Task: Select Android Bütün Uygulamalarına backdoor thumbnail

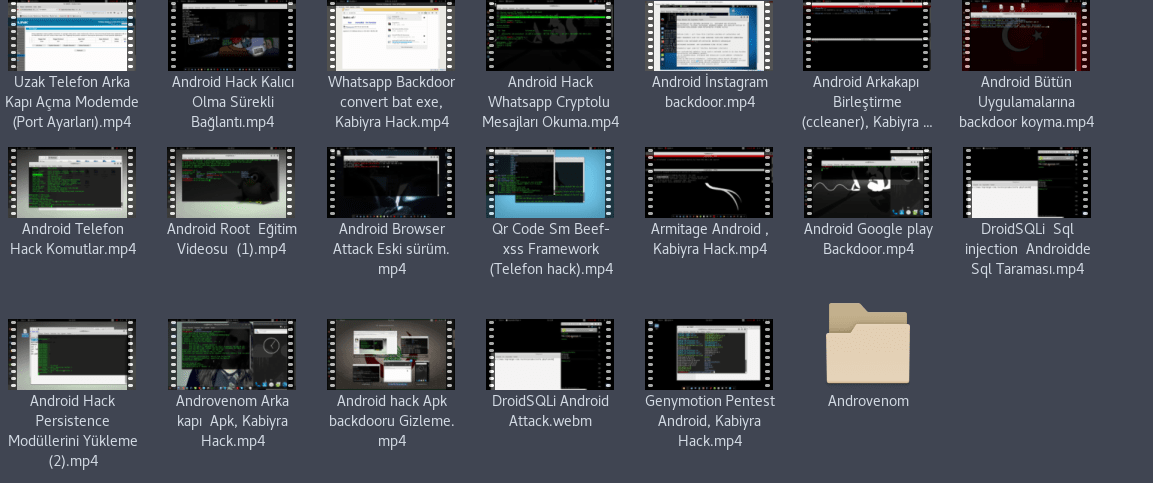Action: [x=1027, y=35]
